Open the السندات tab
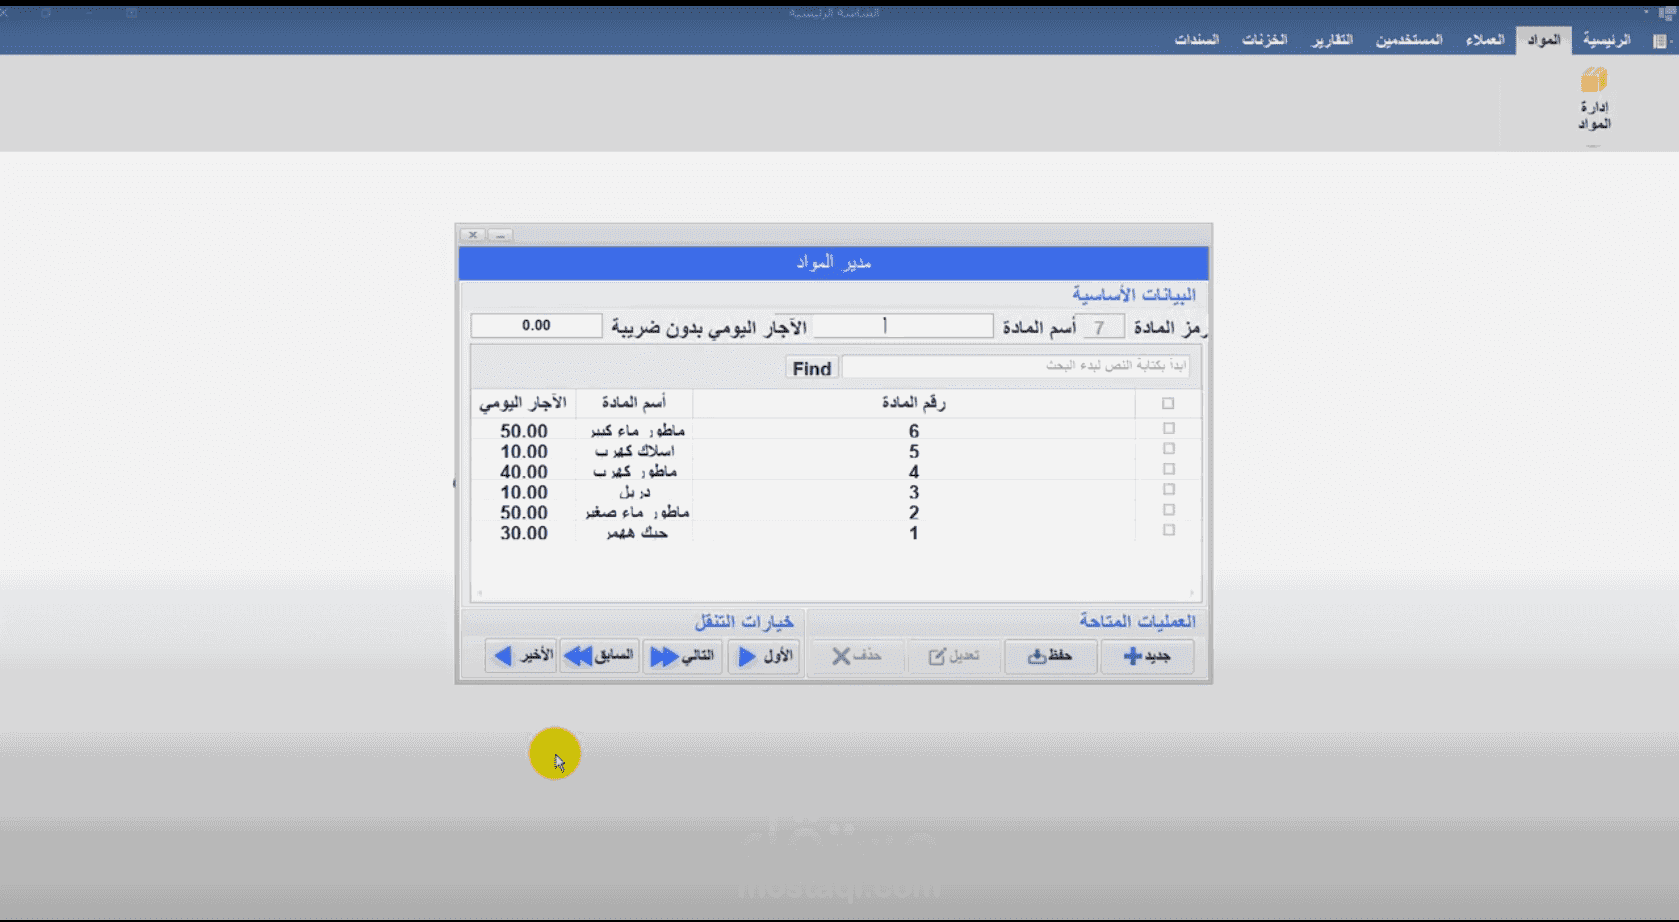The image size is (1679, 922). click(x=1196, y=40)
